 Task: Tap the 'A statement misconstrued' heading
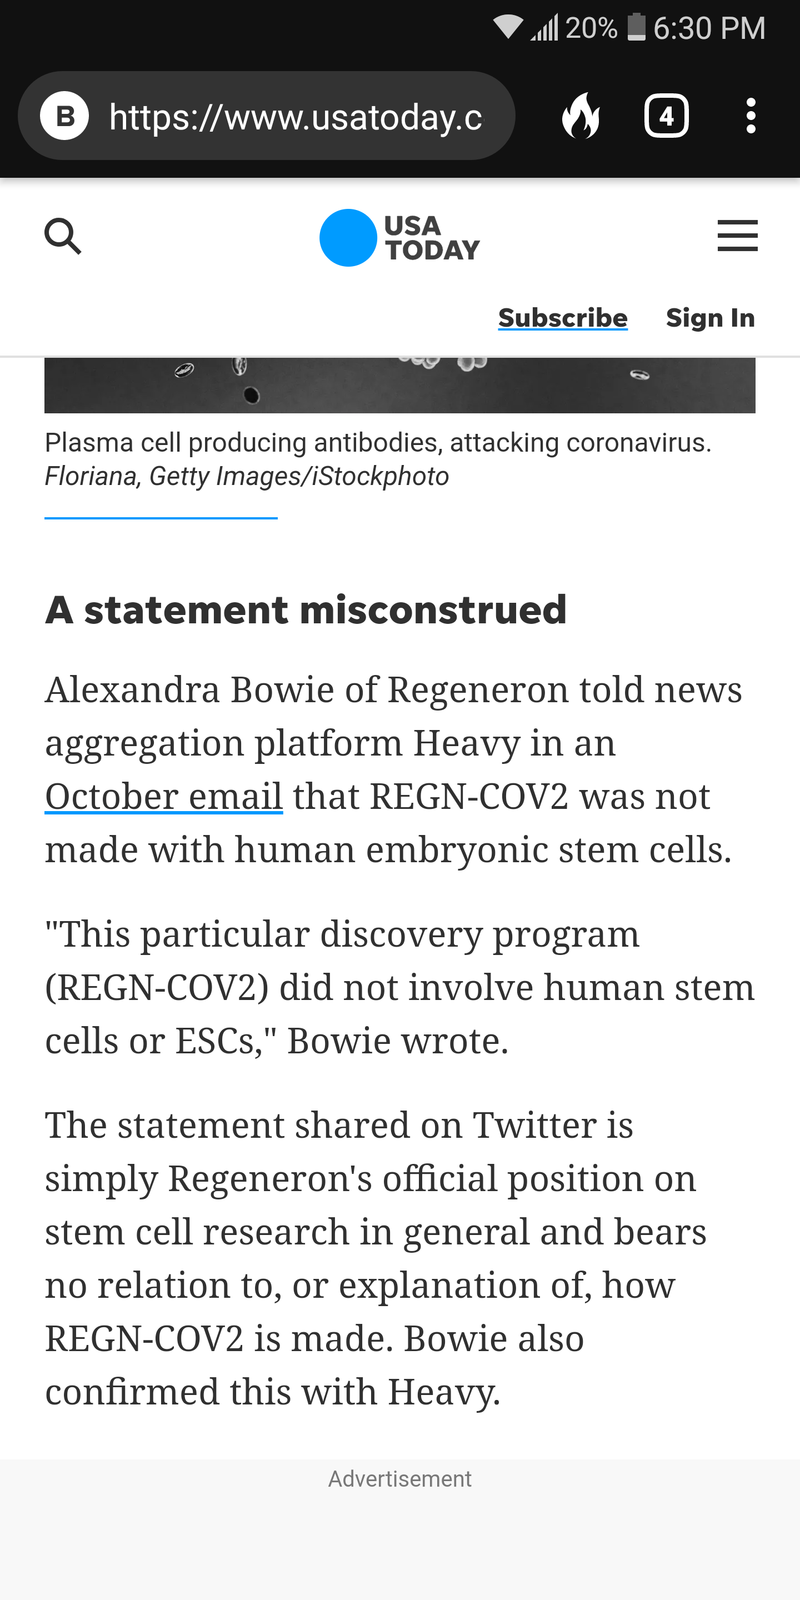[306, 610]
